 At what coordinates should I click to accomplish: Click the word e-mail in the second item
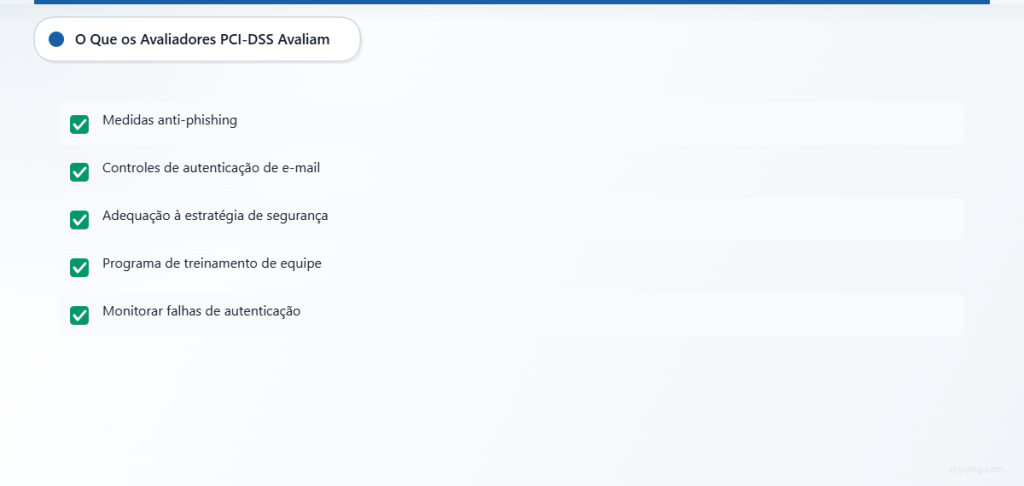tap(301, 168)
